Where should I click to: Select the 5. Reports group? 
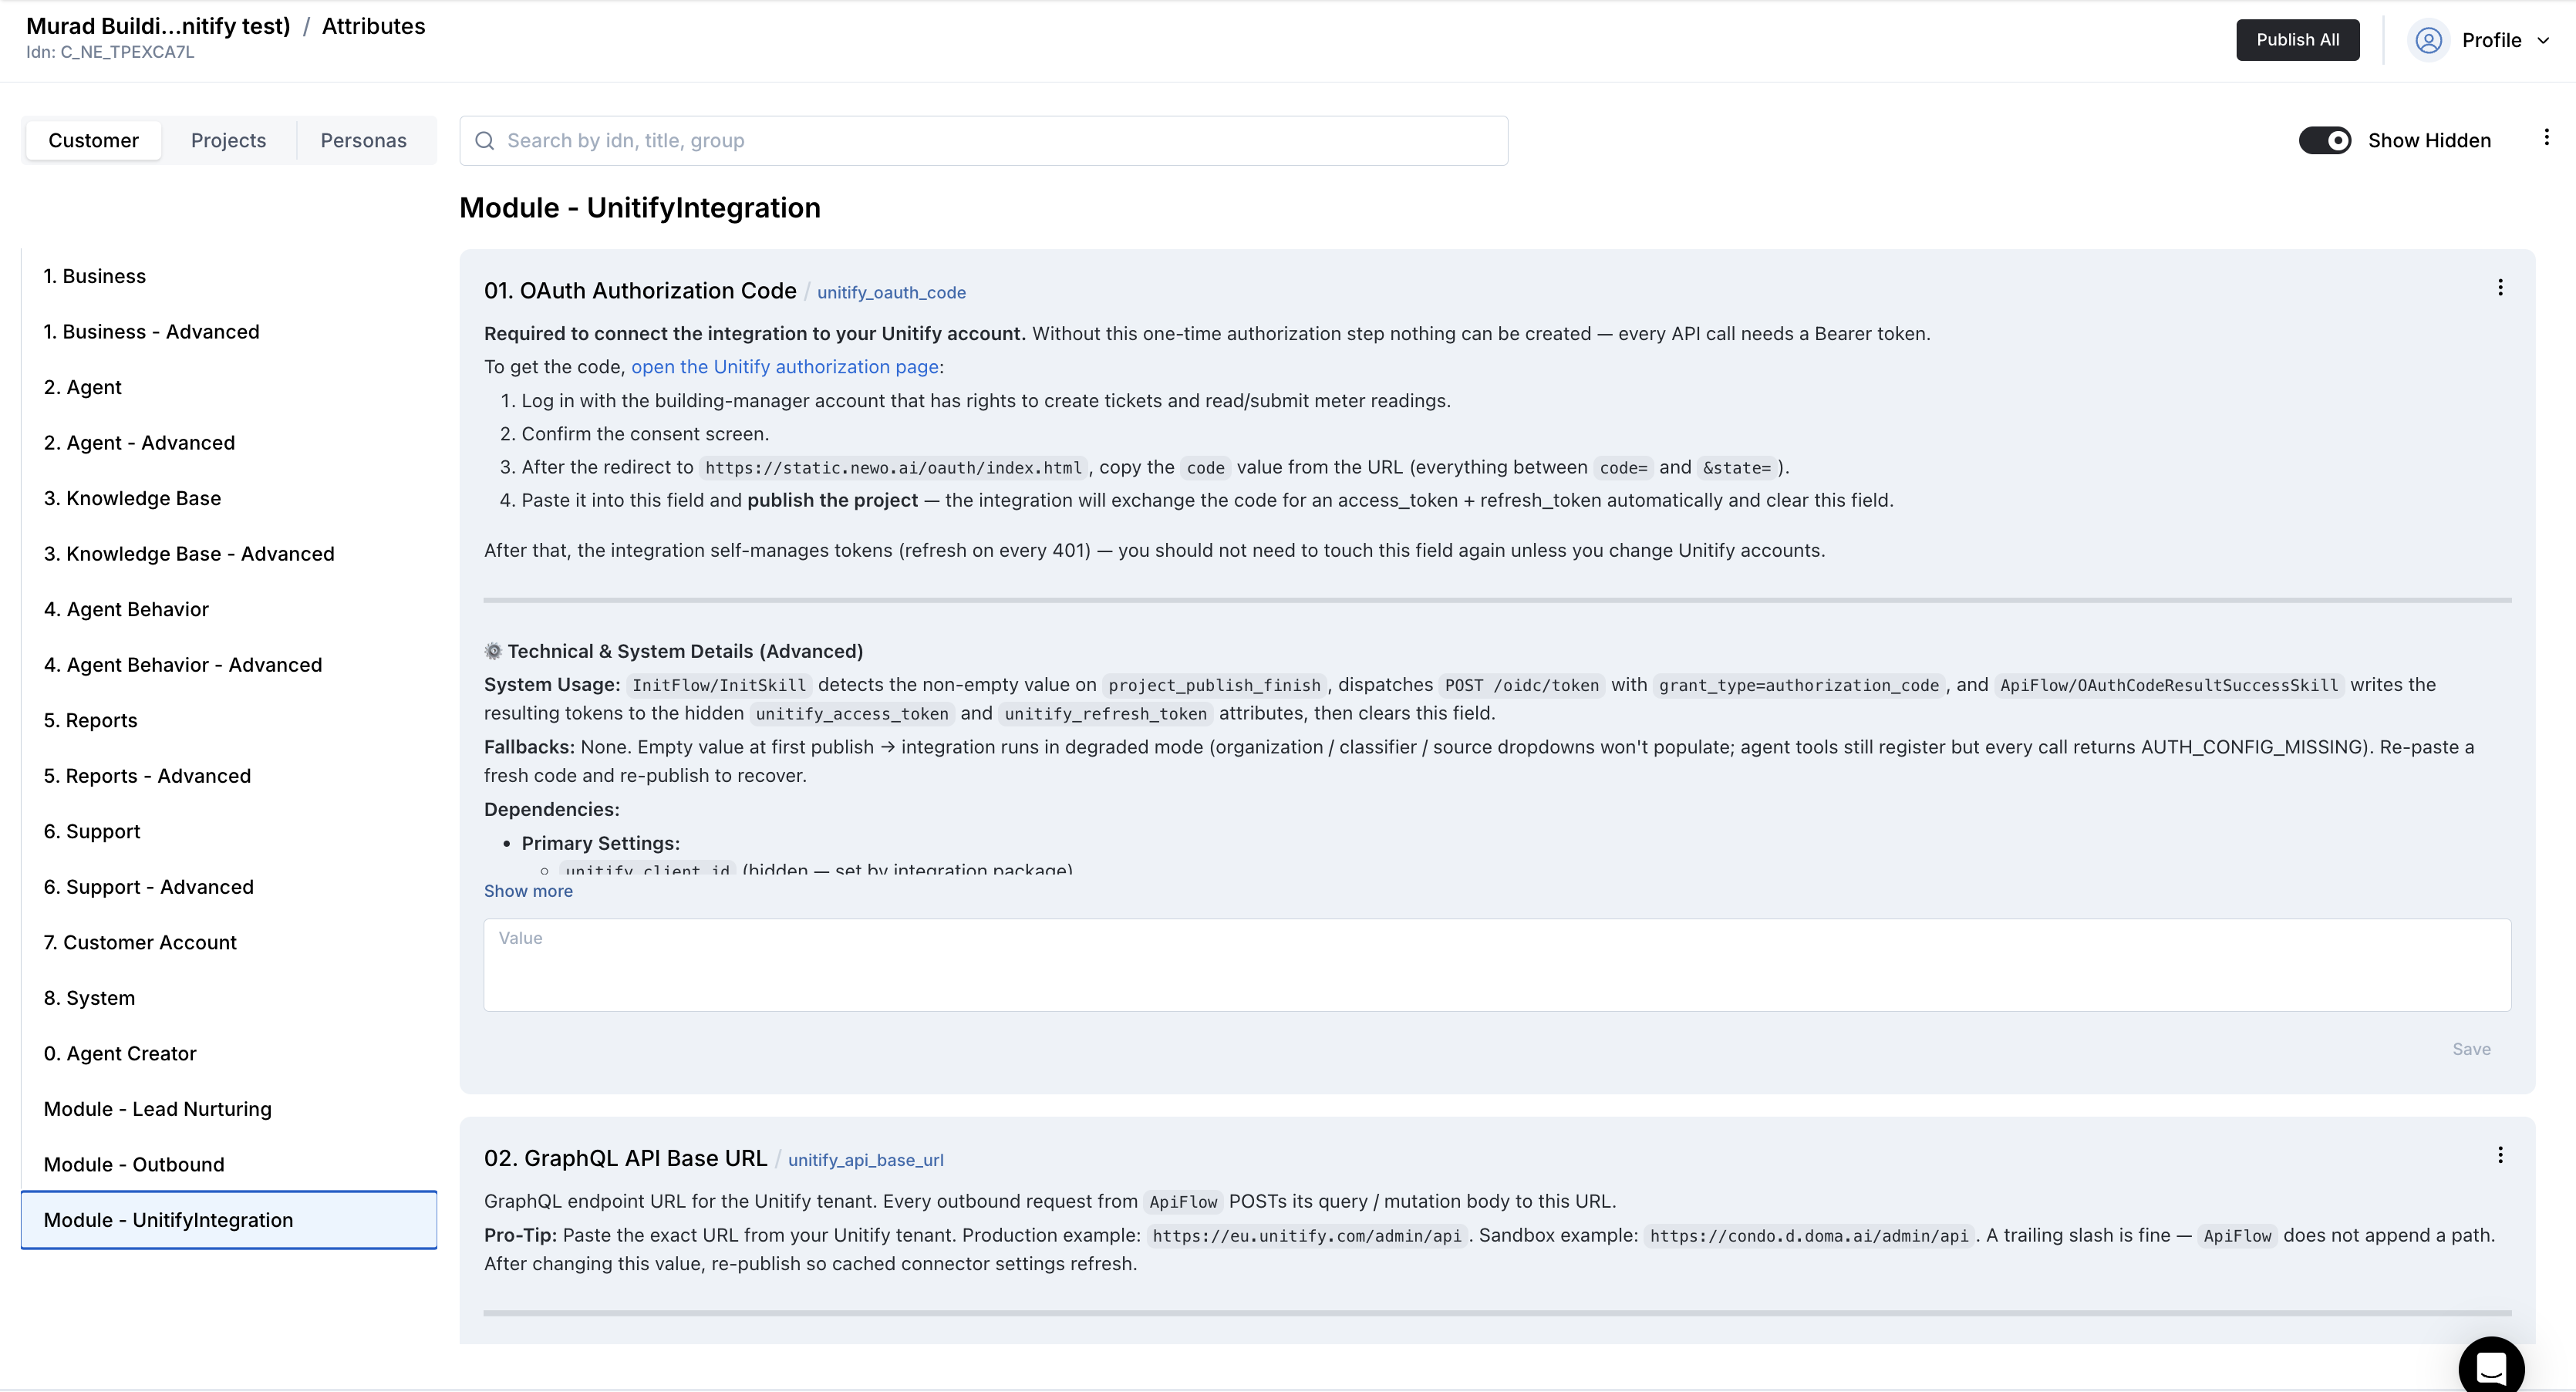[x=228, y=720]
